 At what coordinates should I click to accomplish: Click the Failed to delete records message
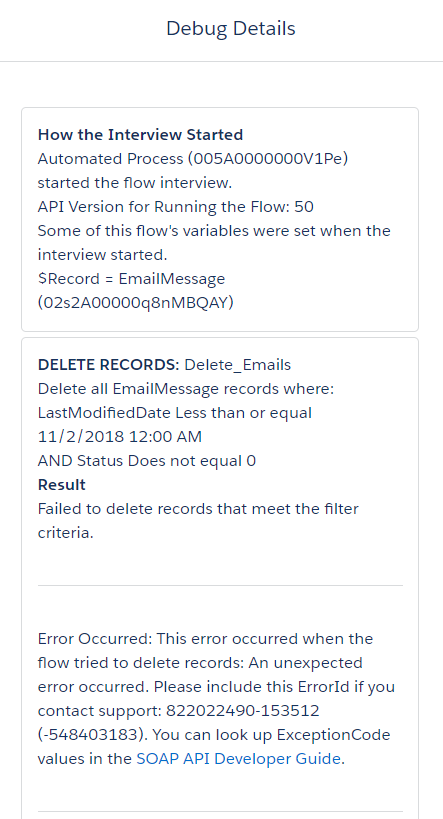point(198,521)
